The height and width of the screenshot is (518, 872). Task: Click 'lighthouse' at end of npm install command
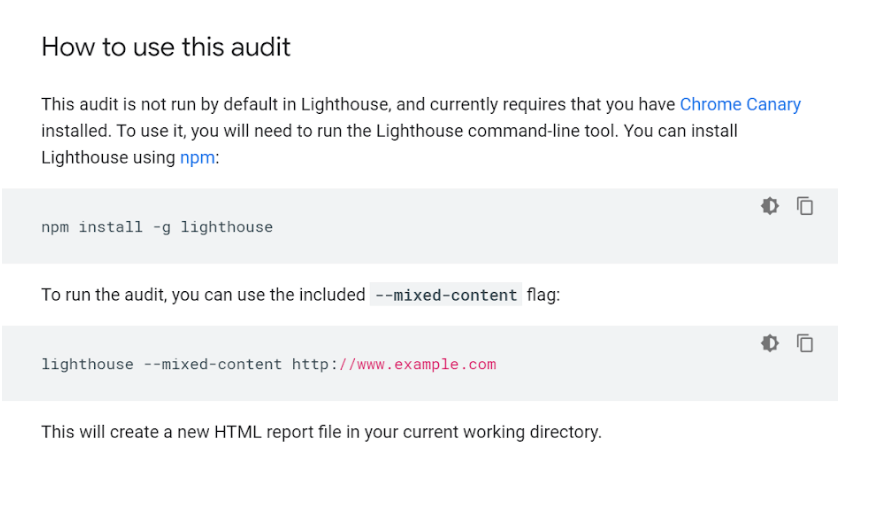[x=227, y=227]
